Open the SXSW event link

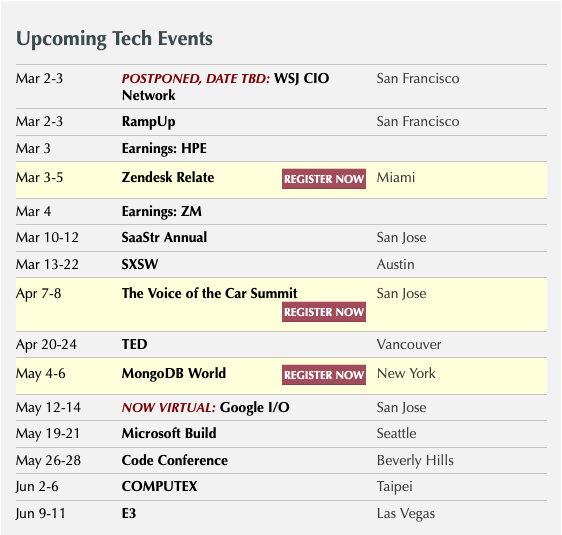pyautogui.click(x=140, y=264)
